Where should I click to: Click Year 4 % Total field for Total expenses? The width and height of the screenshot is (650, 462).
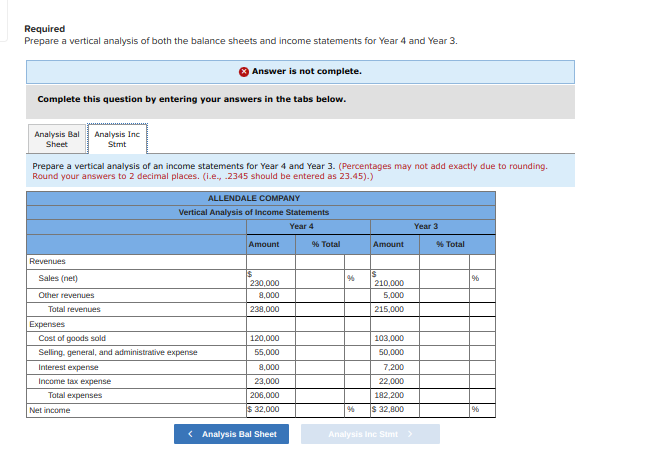point(320,396)
